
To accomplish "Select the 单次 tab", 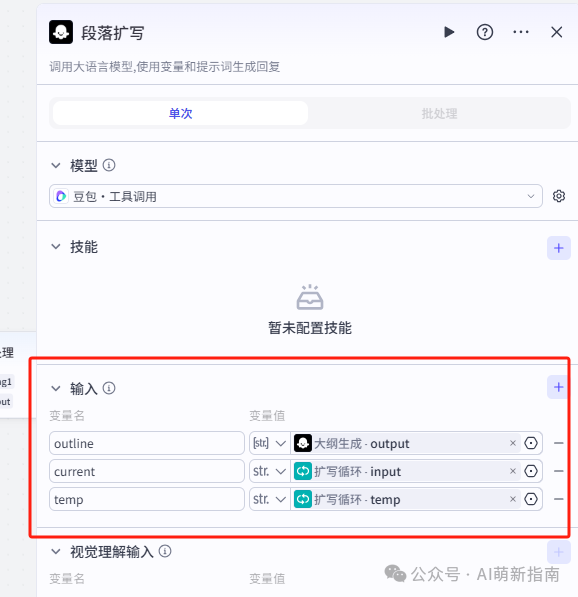I will click(x=180, y=113).
